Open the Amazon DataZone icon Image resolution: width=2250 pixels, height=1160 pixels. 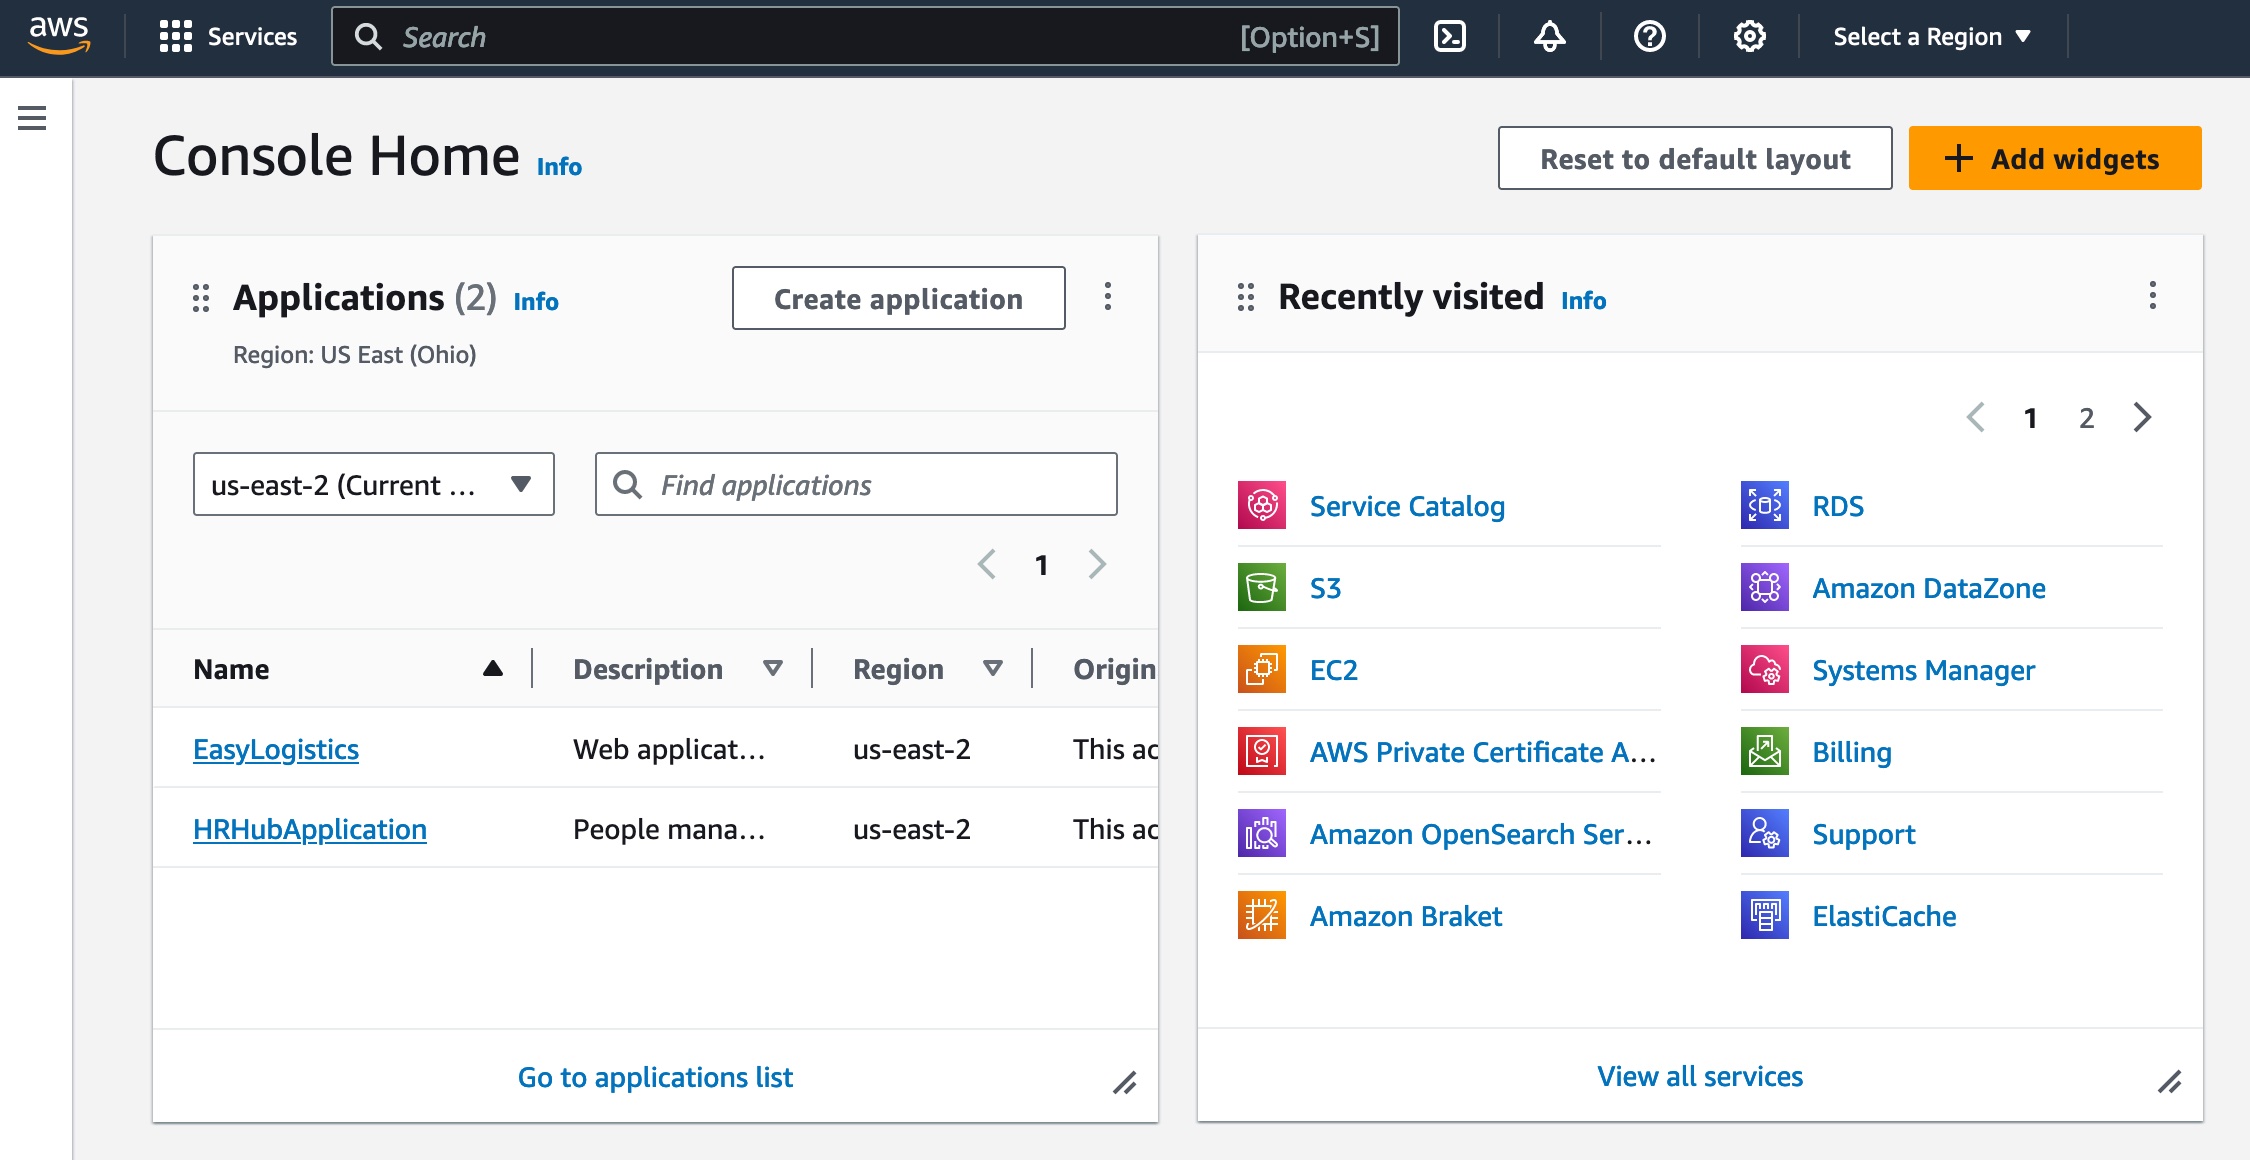point(1764,588)
